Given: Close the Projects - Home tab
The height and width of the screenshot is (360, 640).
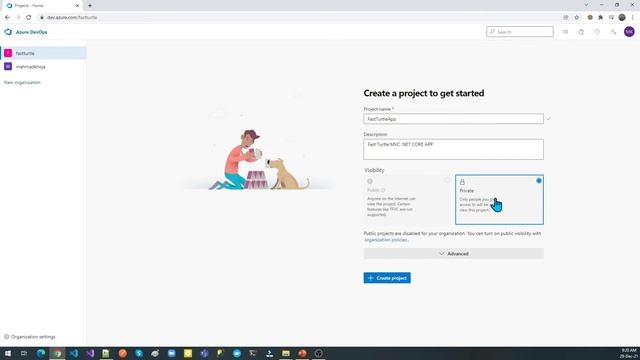Looking at the screenshot, I should (77, 6).
